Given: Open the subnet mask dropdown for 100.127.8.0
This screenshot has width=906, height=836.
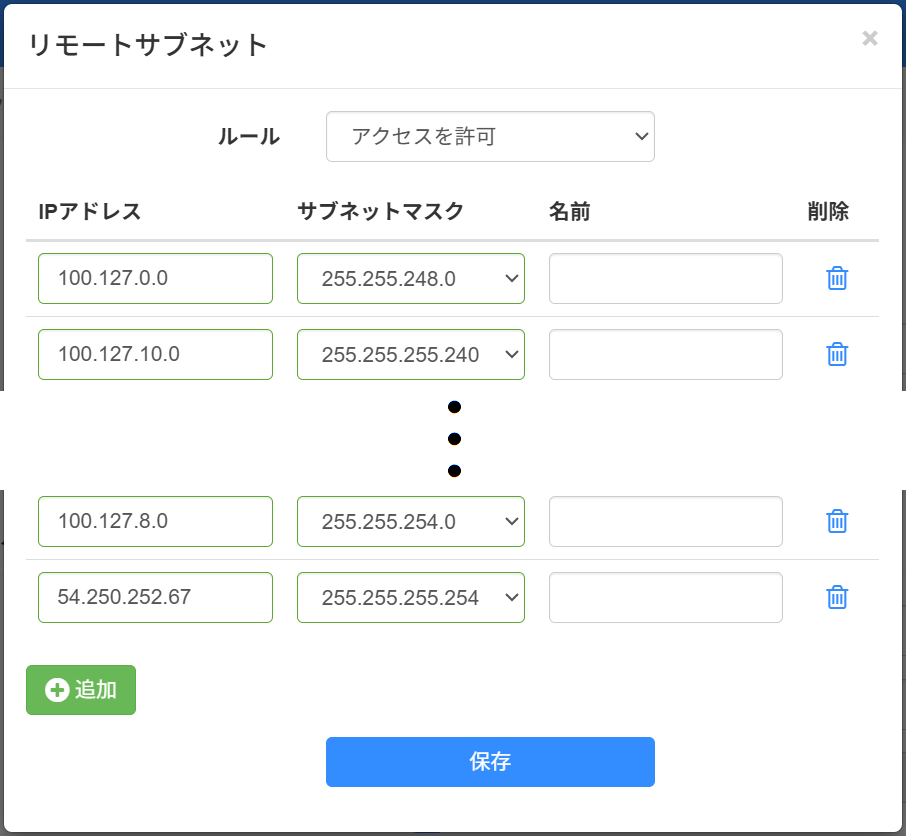Looking at the screenshot, I should pos(410,521).
